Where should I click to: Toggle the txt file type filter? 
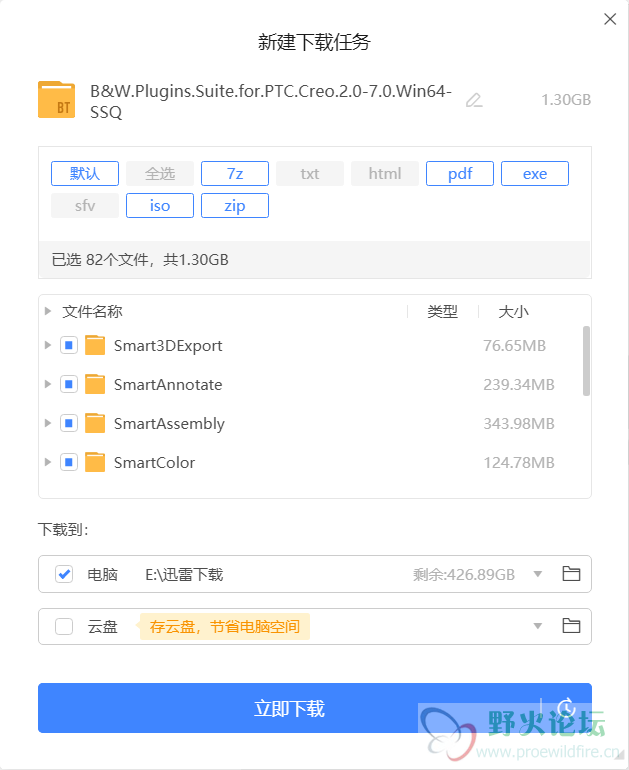[310, 173]
